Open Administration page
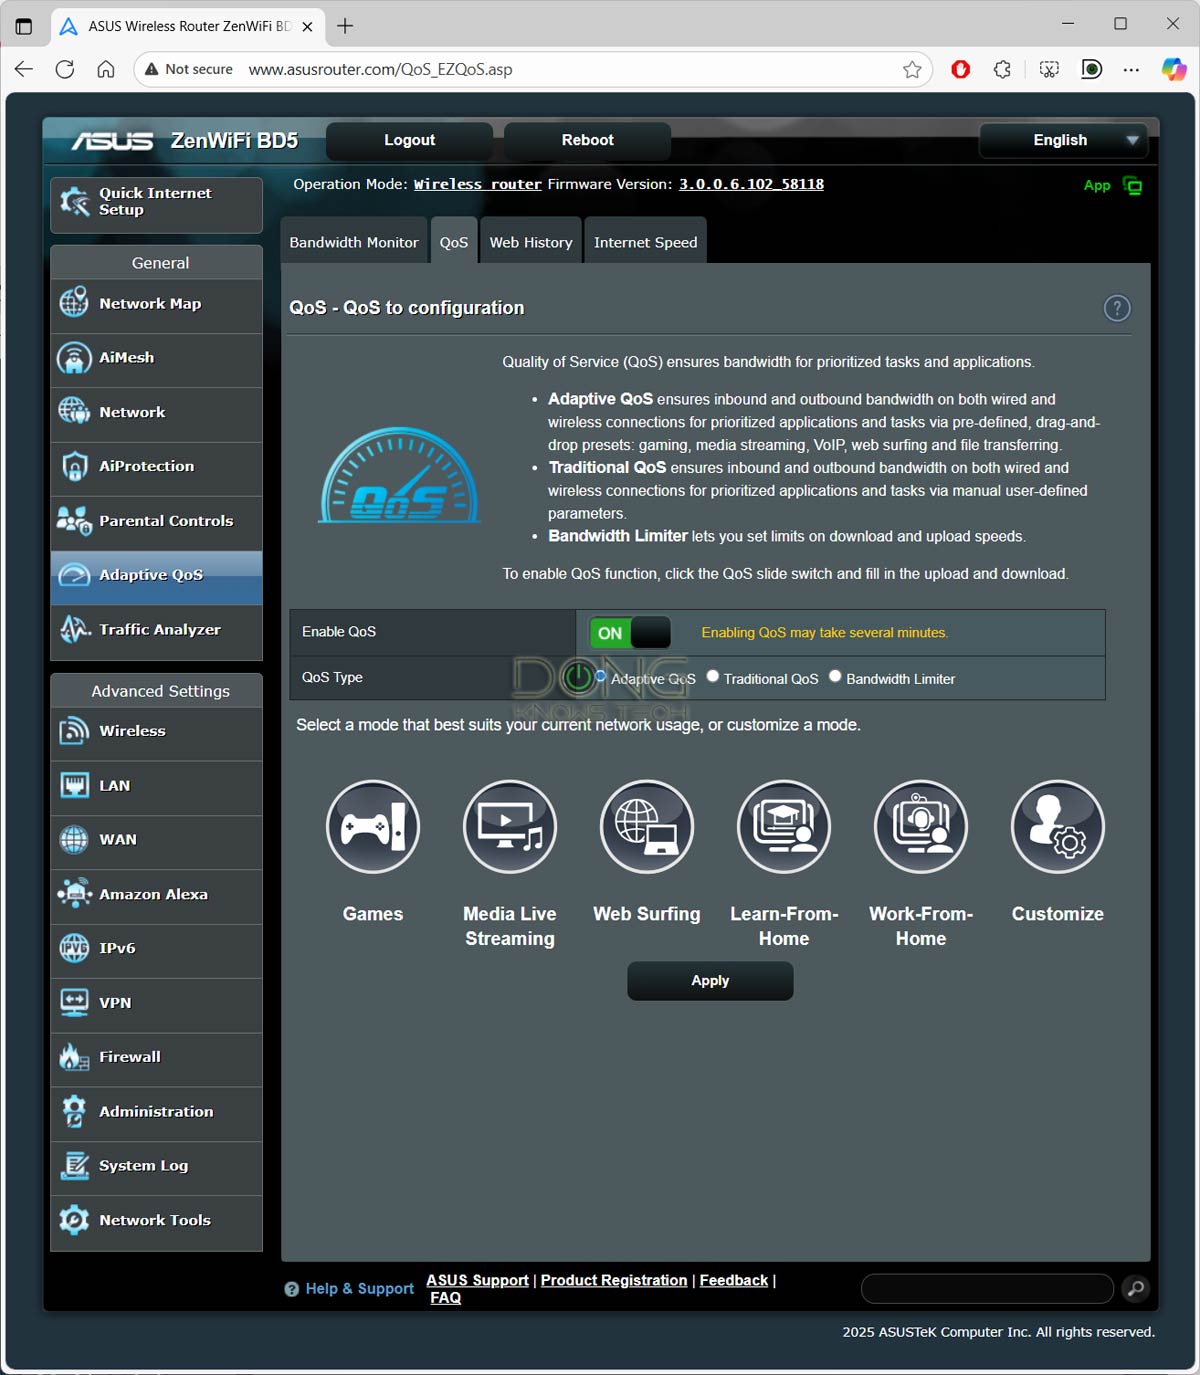This screenshot has height=1375, width=1200. click(x=157, y=1112)
